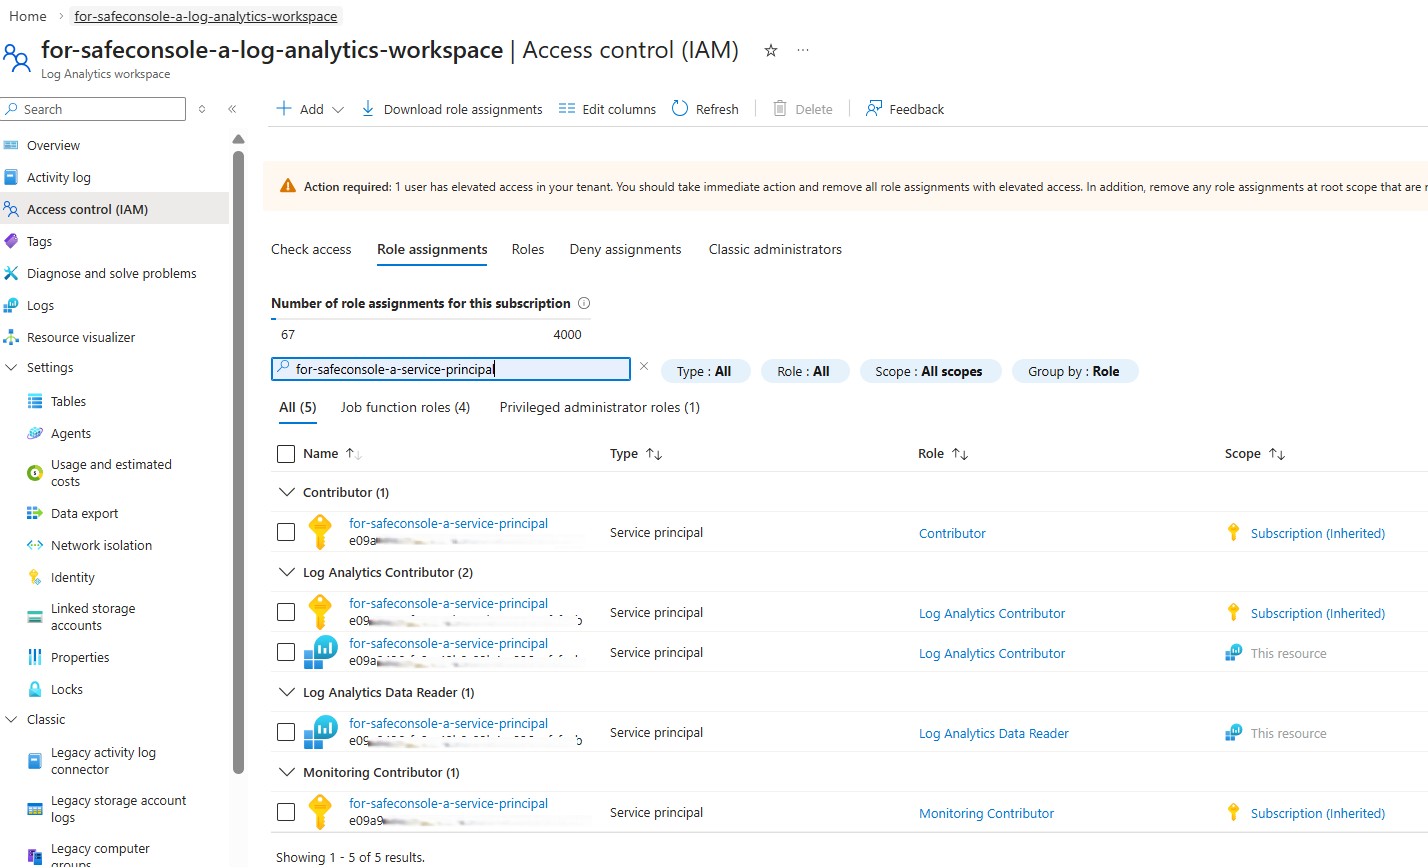Open the Contributor role link
Screen dimensions: 1428x867
(x=952, y=533)
